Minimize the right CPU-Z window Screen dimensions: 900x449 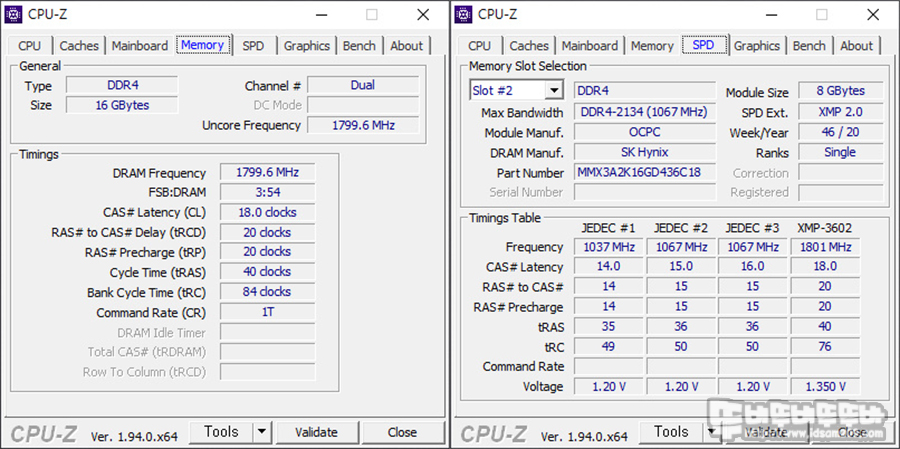pos(770,15)
